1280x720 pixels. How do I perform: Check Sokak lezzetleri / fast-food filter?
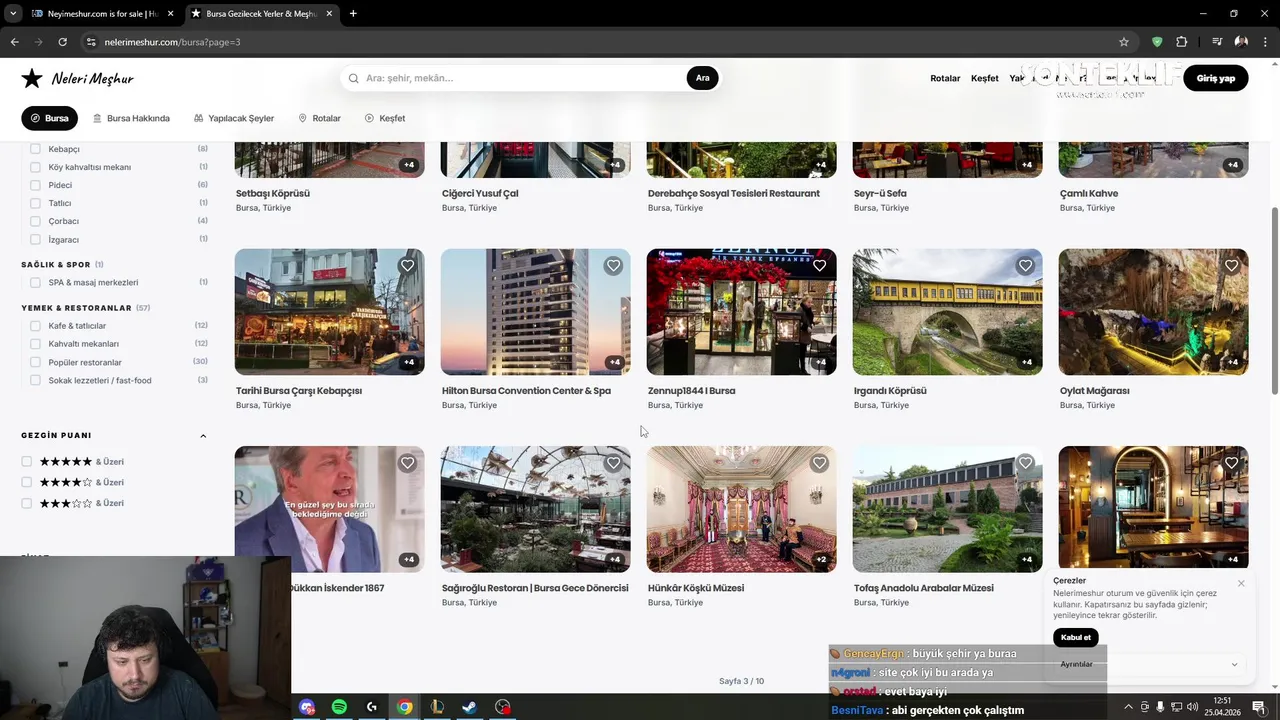point(35,380)
